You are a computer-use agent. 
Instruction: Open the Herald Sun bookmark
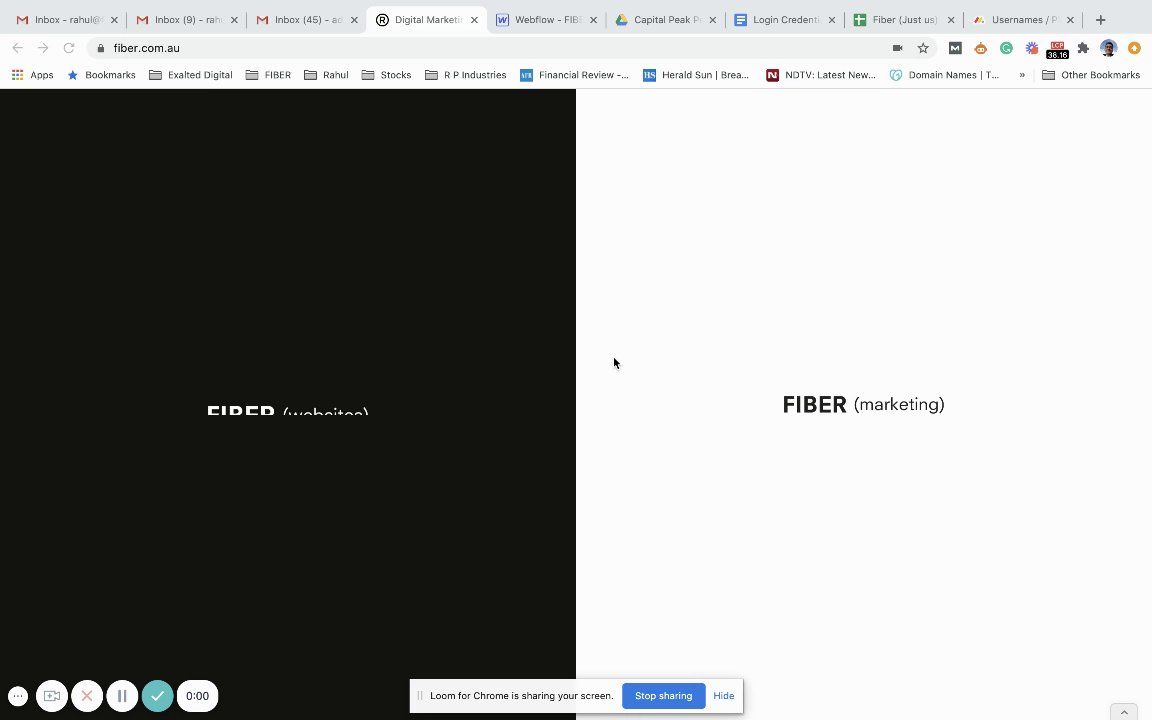coord(696,75)
